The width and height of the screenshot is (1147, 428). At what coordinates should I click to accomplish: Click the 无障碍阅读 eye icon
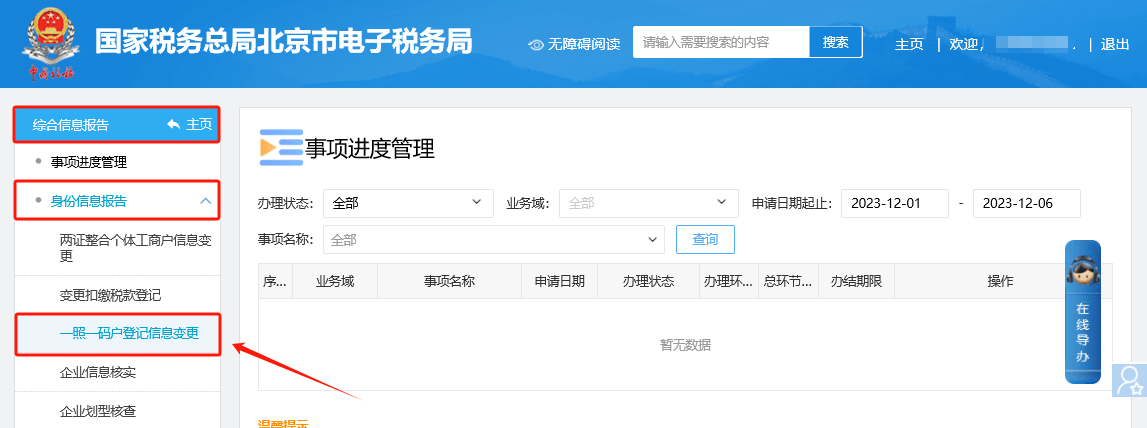536,44
